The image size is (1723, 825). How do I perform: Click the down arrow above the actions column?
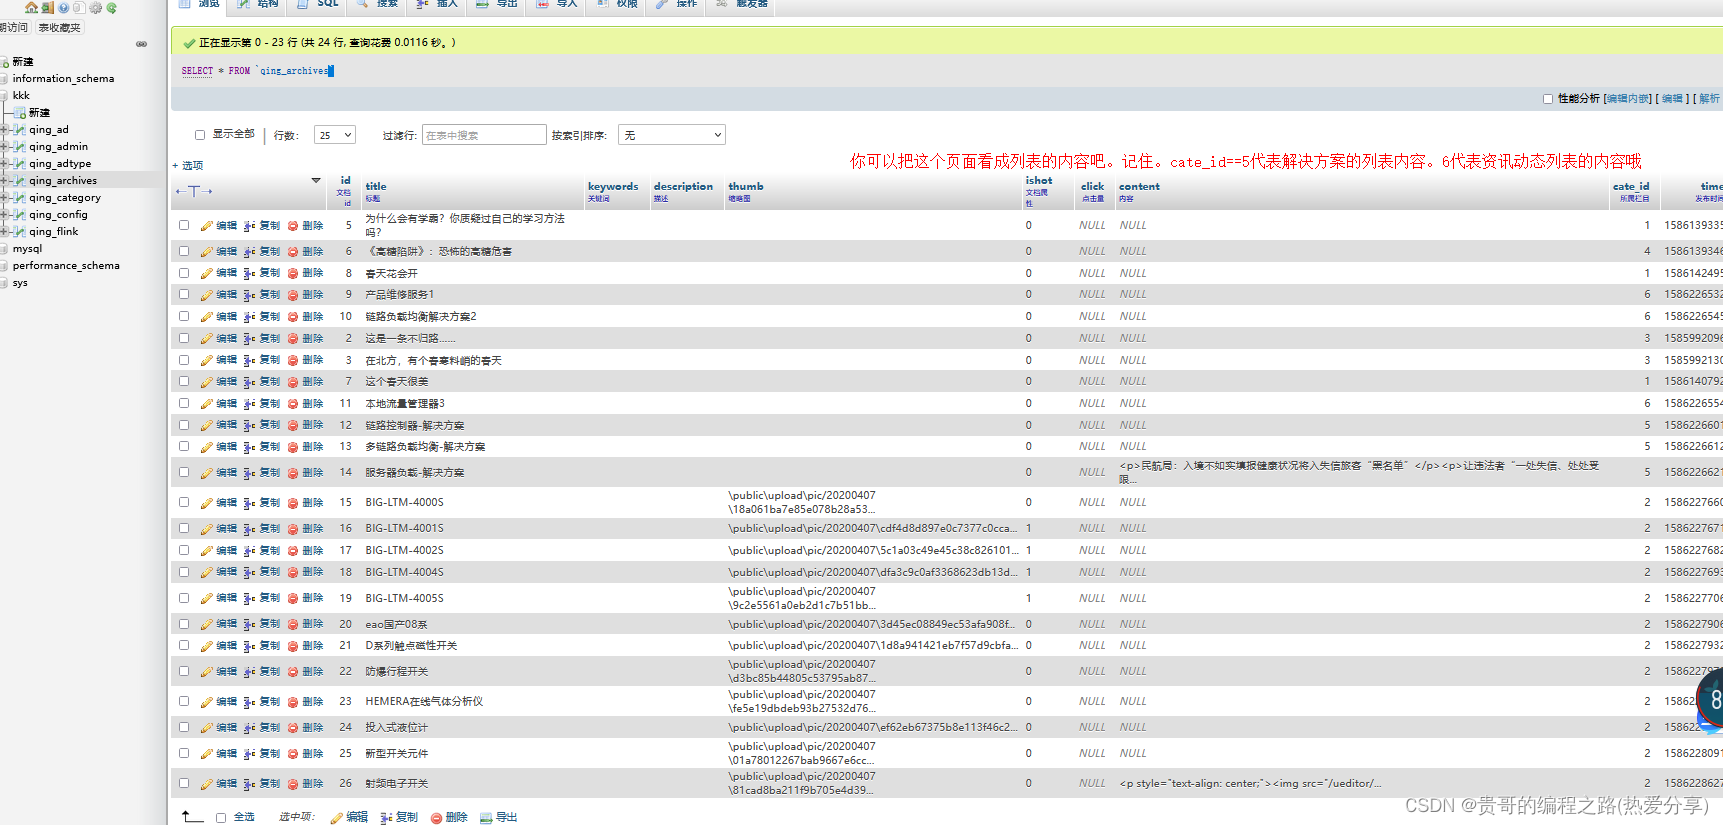point(316,181)
